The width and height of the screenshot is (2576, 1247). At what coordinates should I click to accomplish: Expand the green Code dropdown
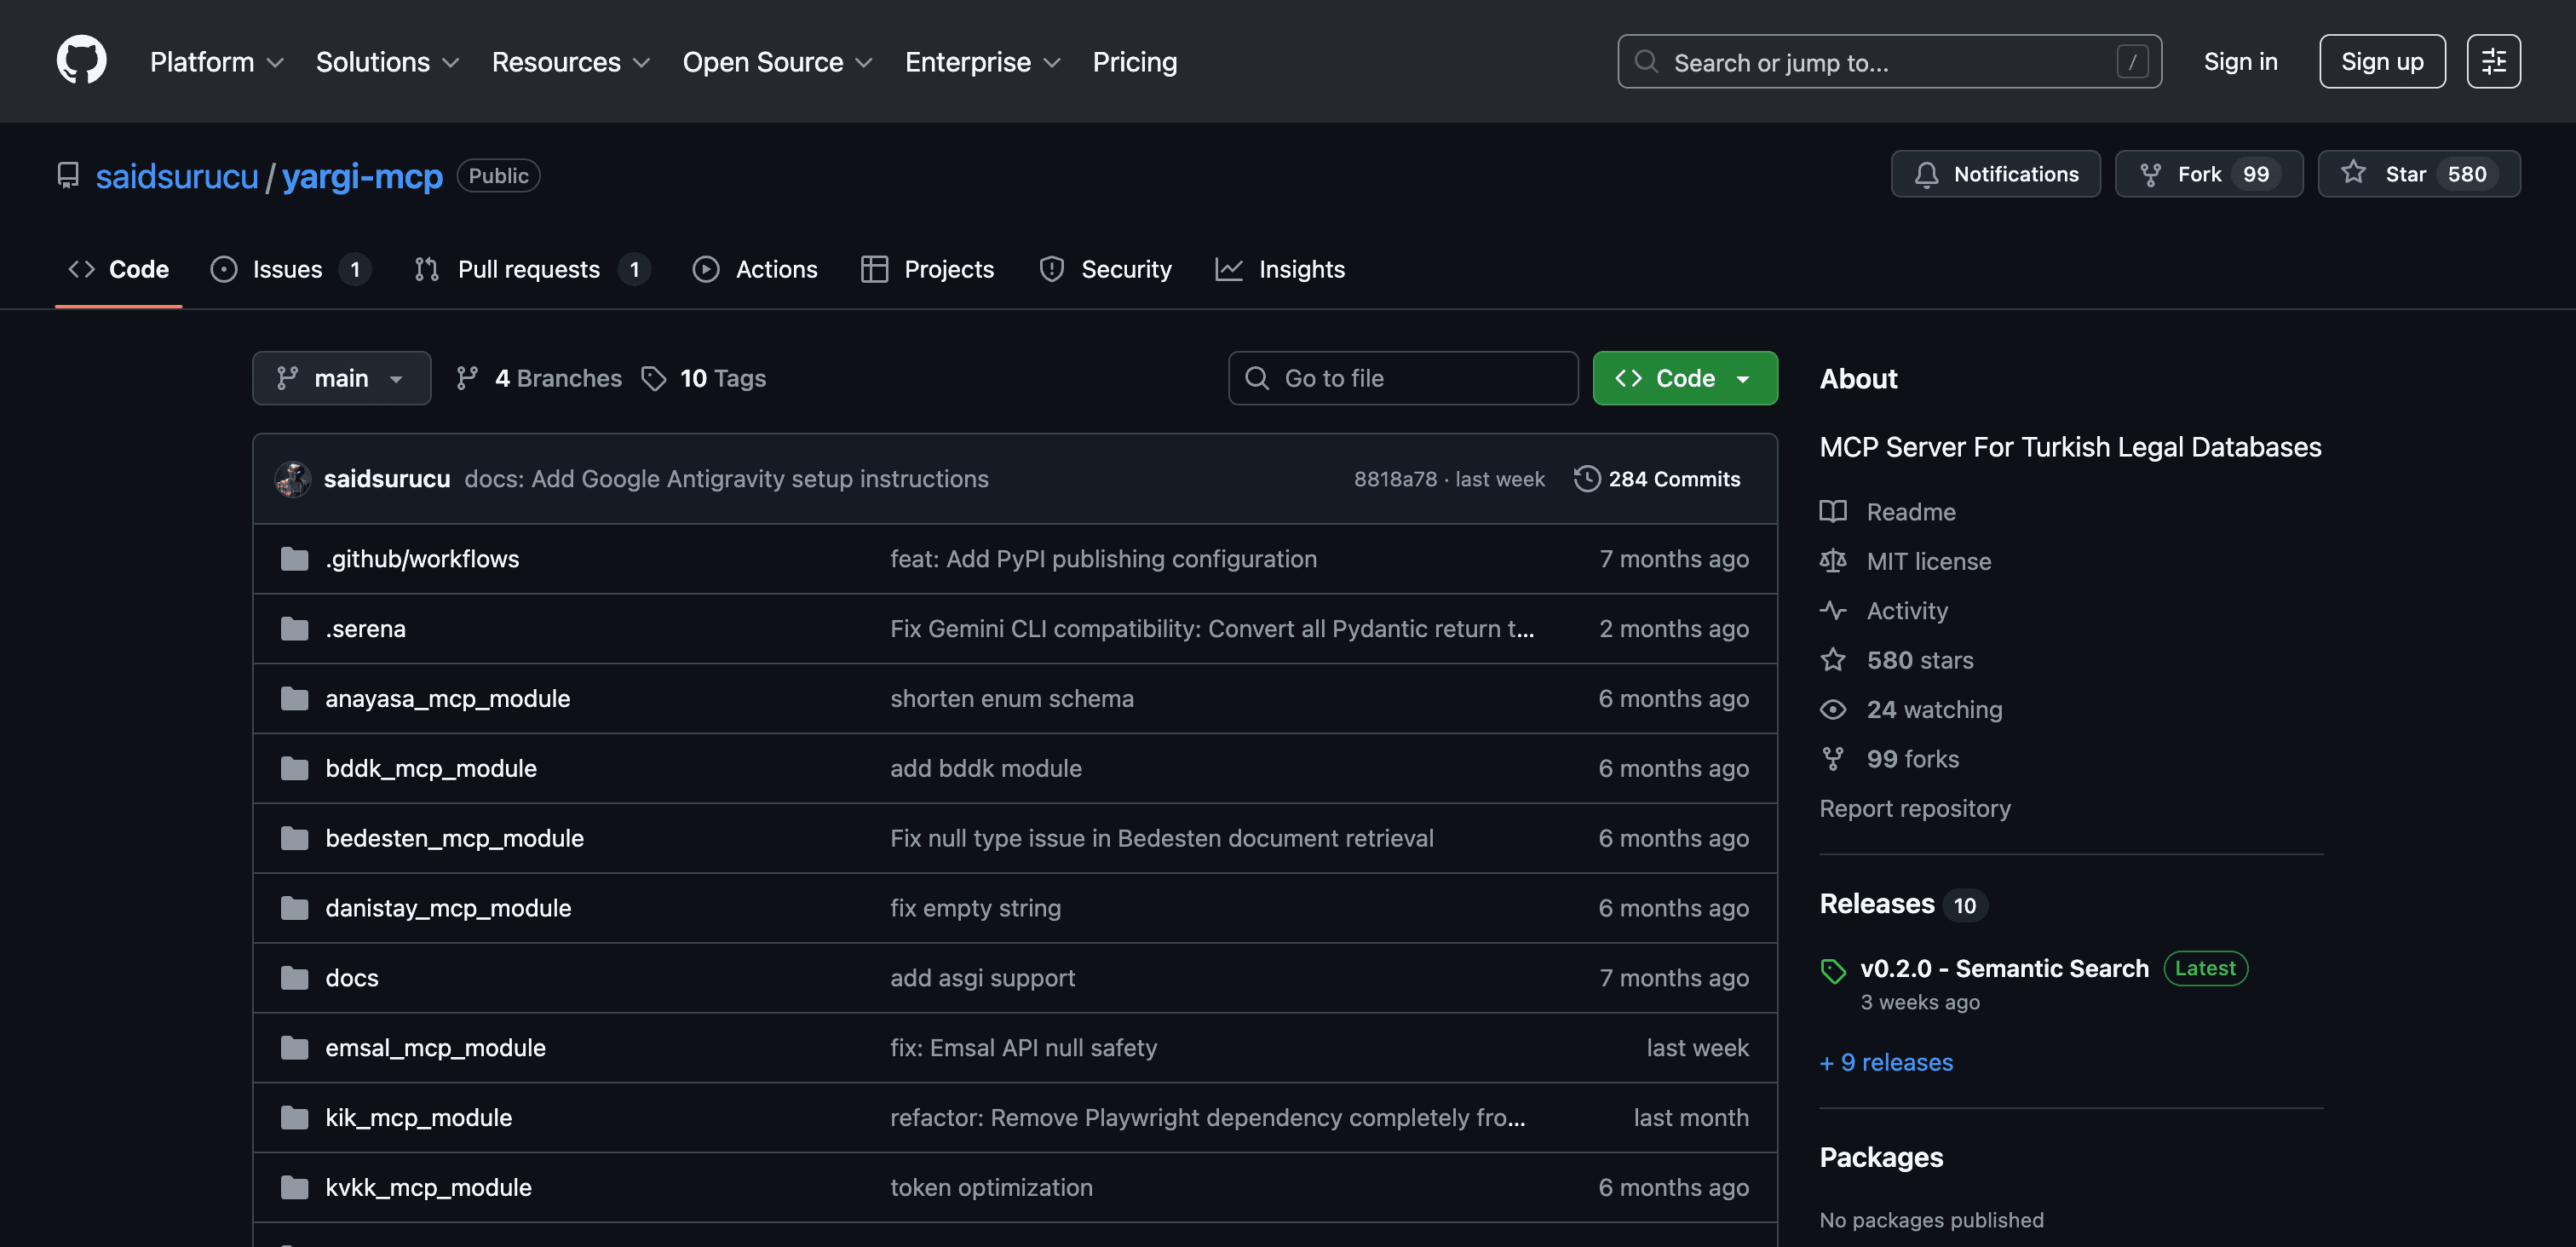(1684, 378)
